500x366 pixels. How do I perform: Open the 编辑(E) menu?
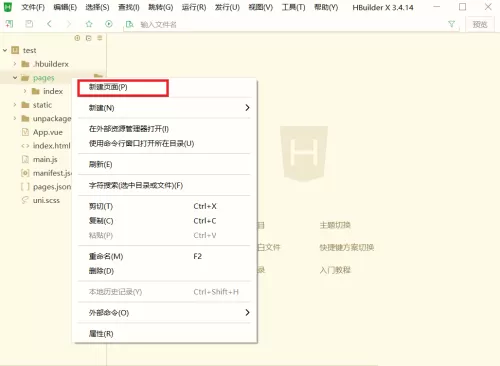65,7
